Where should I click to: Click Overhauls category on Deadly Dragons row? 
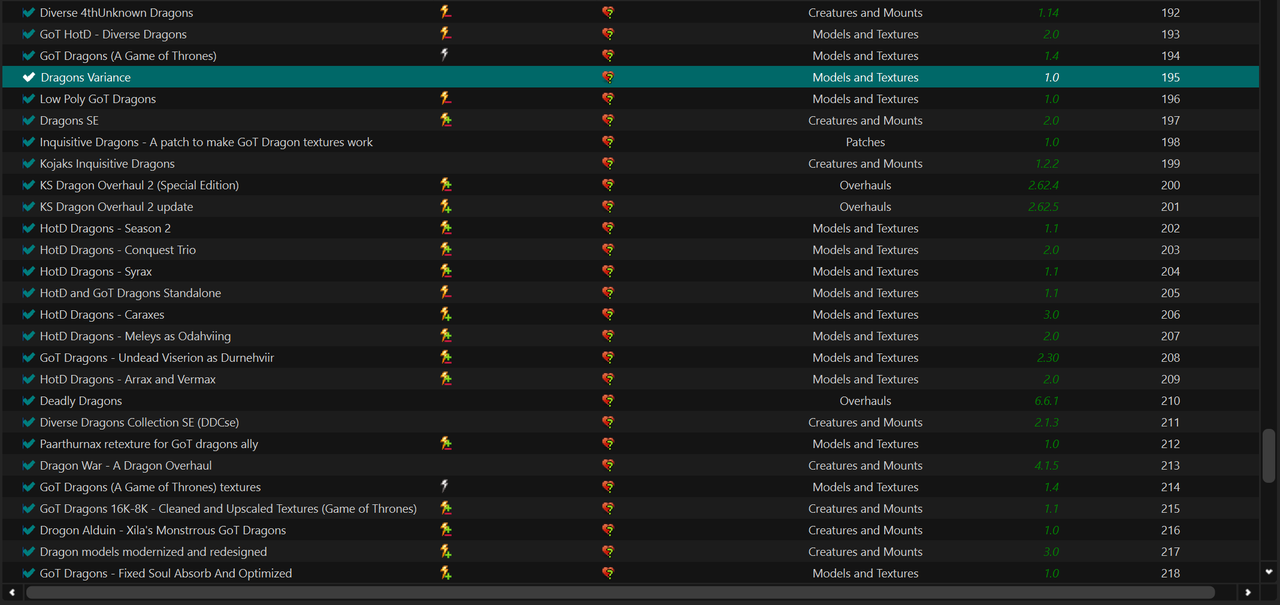[865, 401]
